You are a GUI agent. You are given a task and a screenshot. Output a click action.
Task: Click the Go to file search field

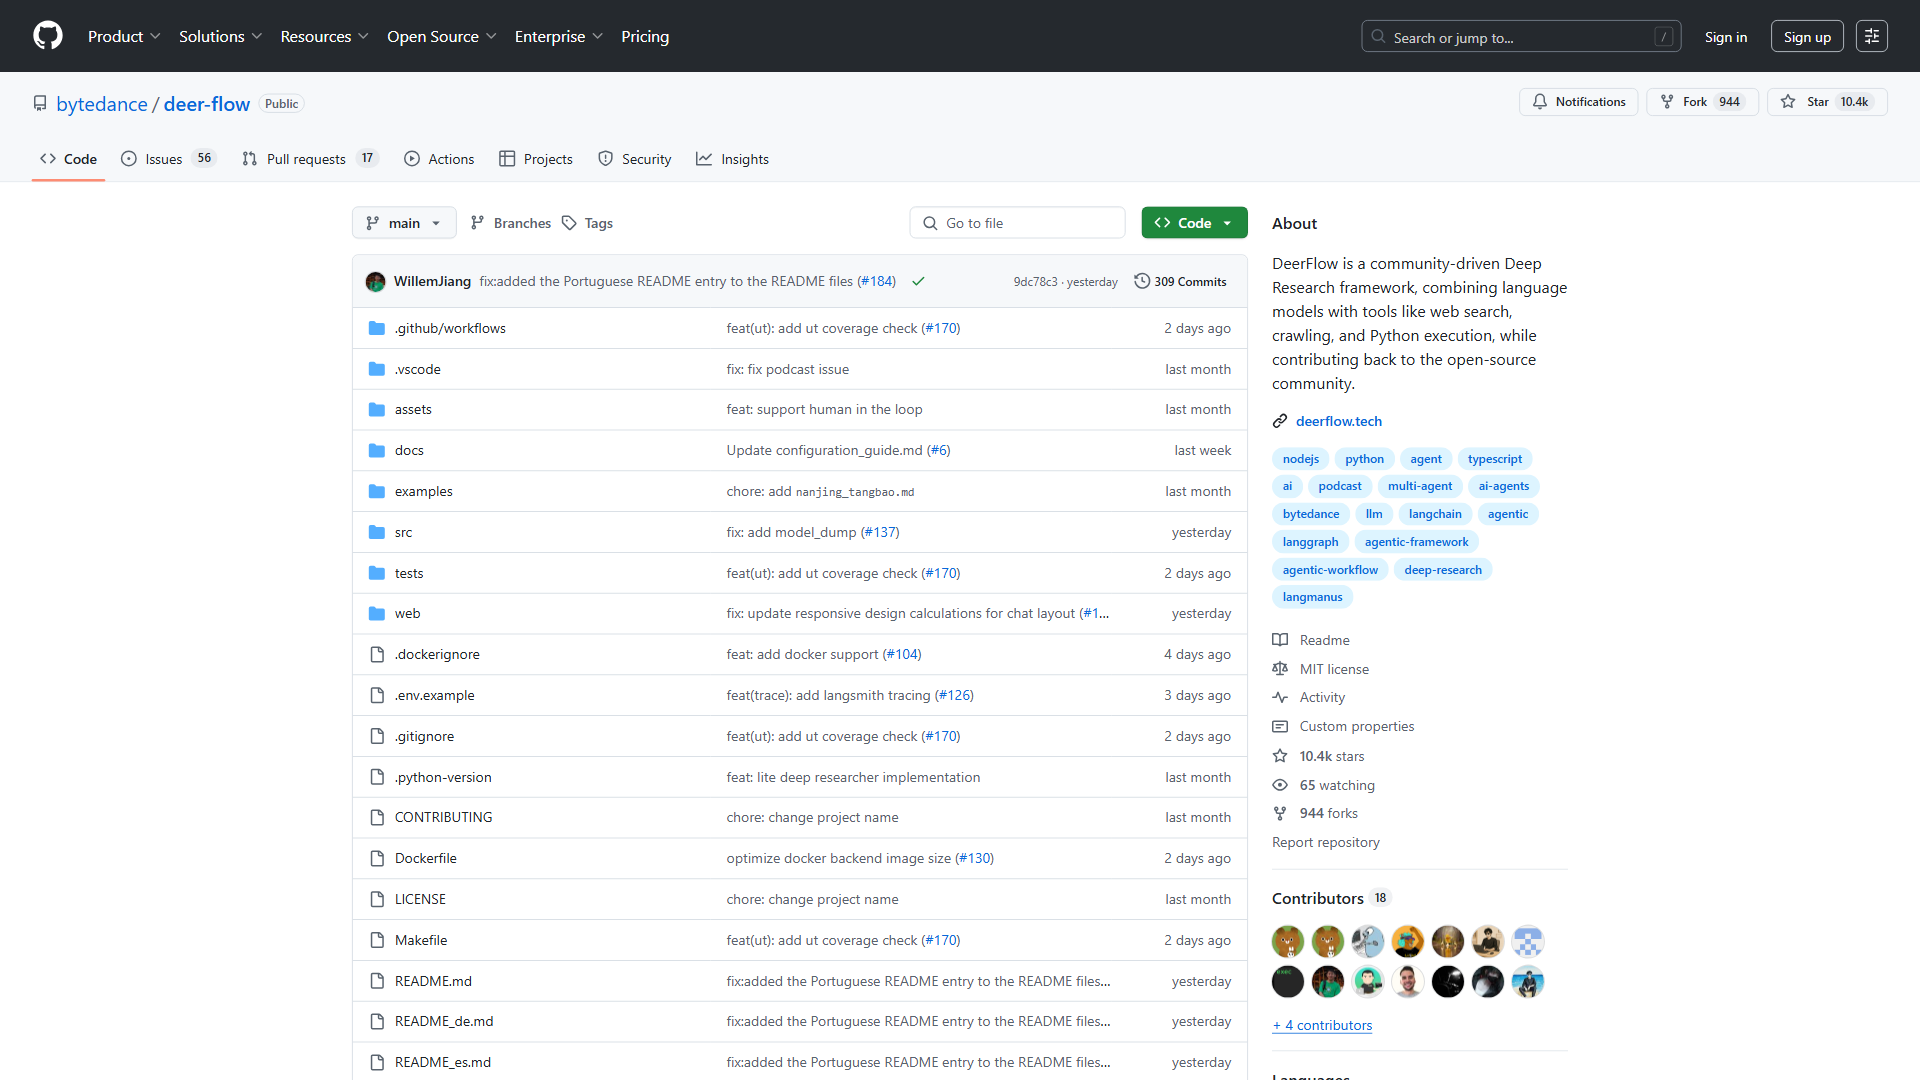[1017, 223]
